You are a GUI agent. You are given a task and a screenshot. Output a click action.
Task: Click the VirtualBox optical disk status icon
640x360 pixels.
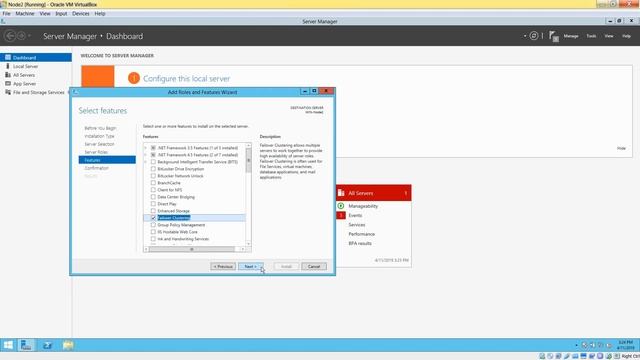point(550,356)
